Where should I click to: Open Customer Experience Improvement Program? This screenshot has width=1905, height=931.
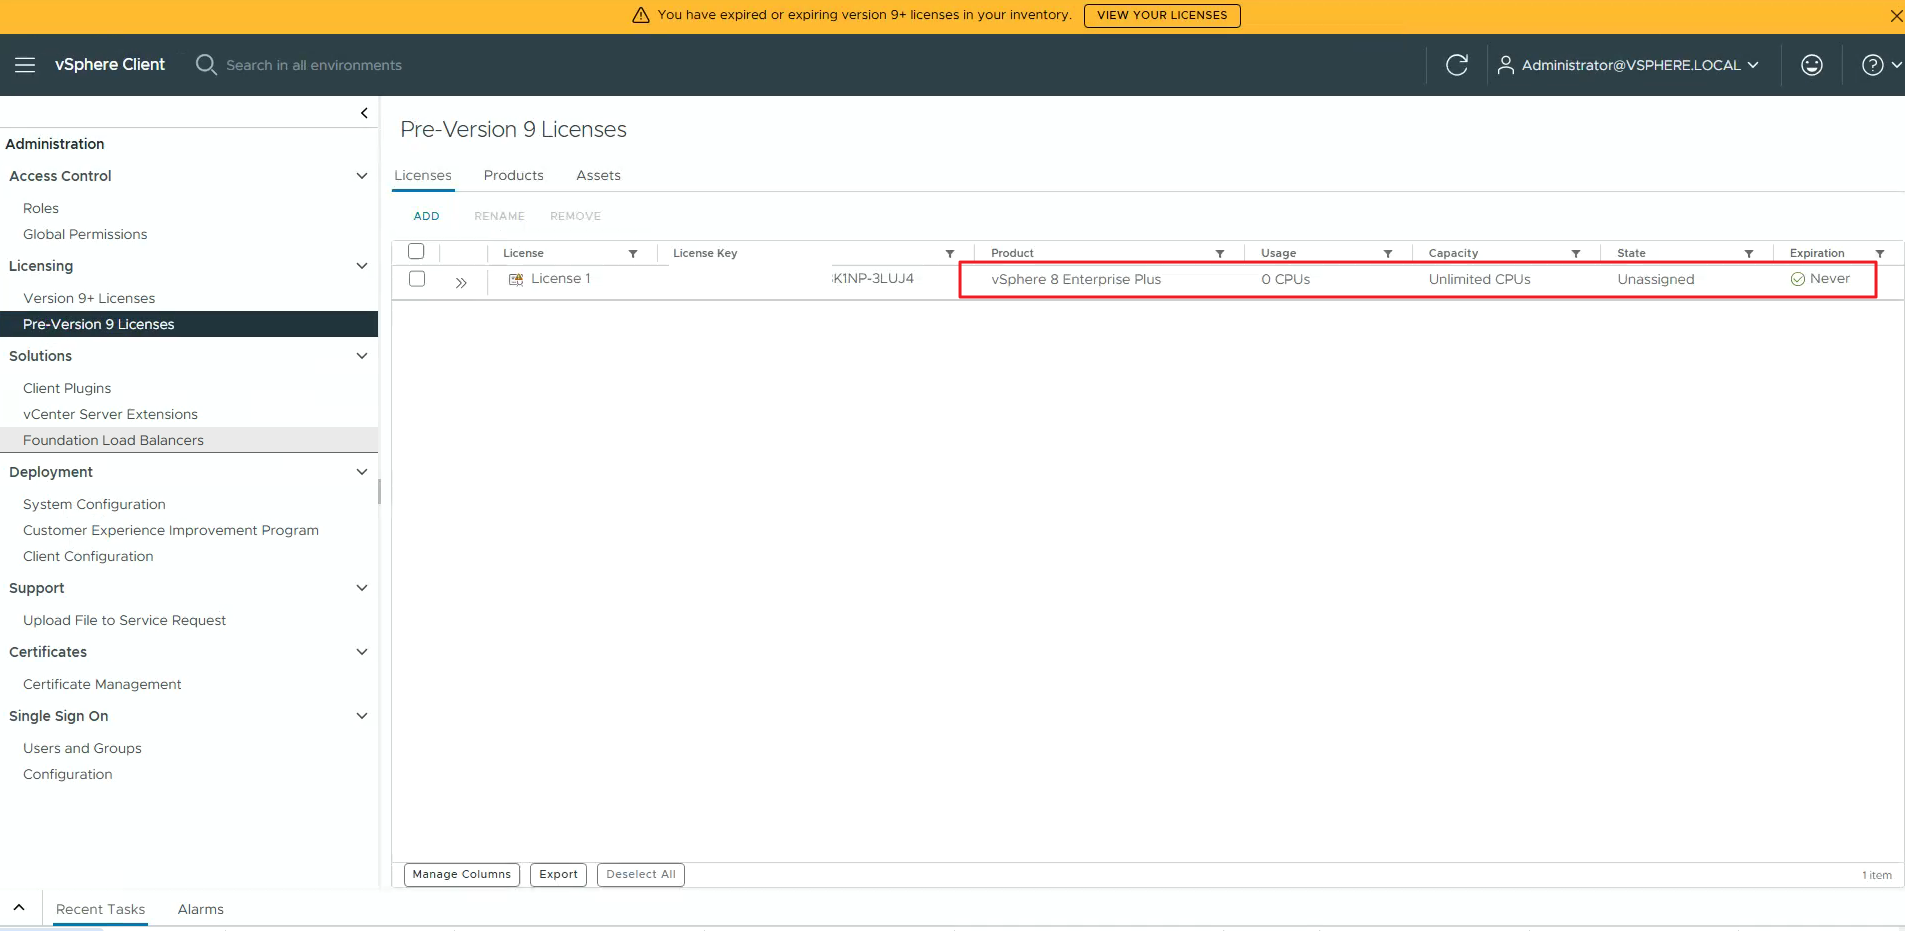click(x=171, y=530)
